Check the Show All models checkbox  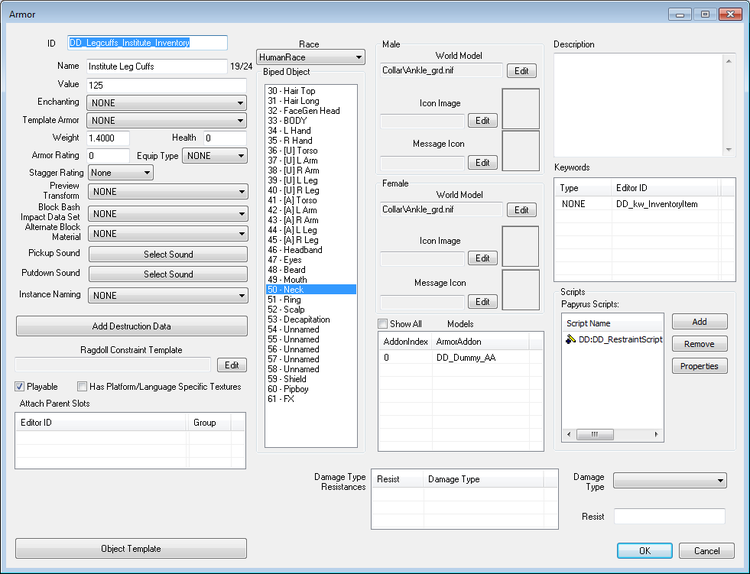(383, 324)
